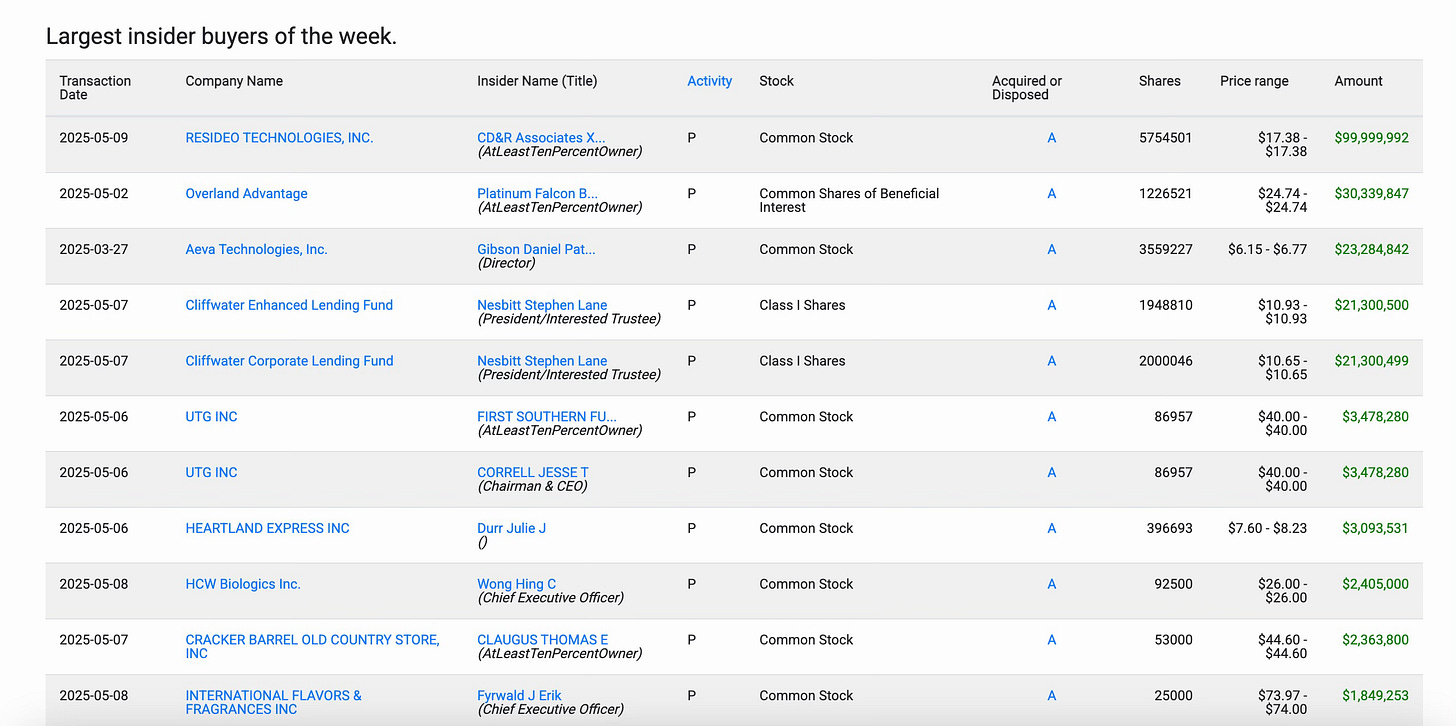The height and width of the screenshot is (726, 1456).
Task: Click the Price range column header
Action: click(x=1254, y=81)
